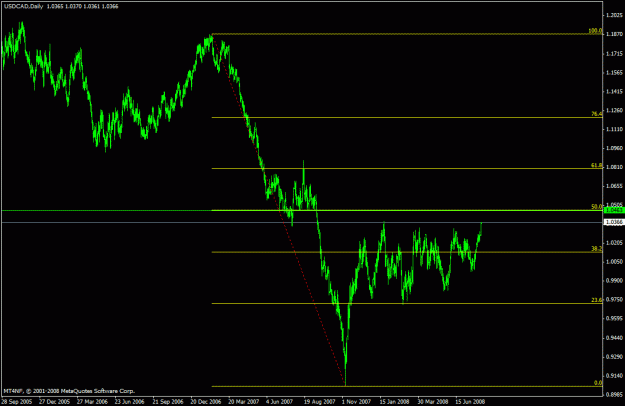The image size is (625, 406).
Task: Click the 0.9290 price axis label
Action: click(x=614, y=357)
